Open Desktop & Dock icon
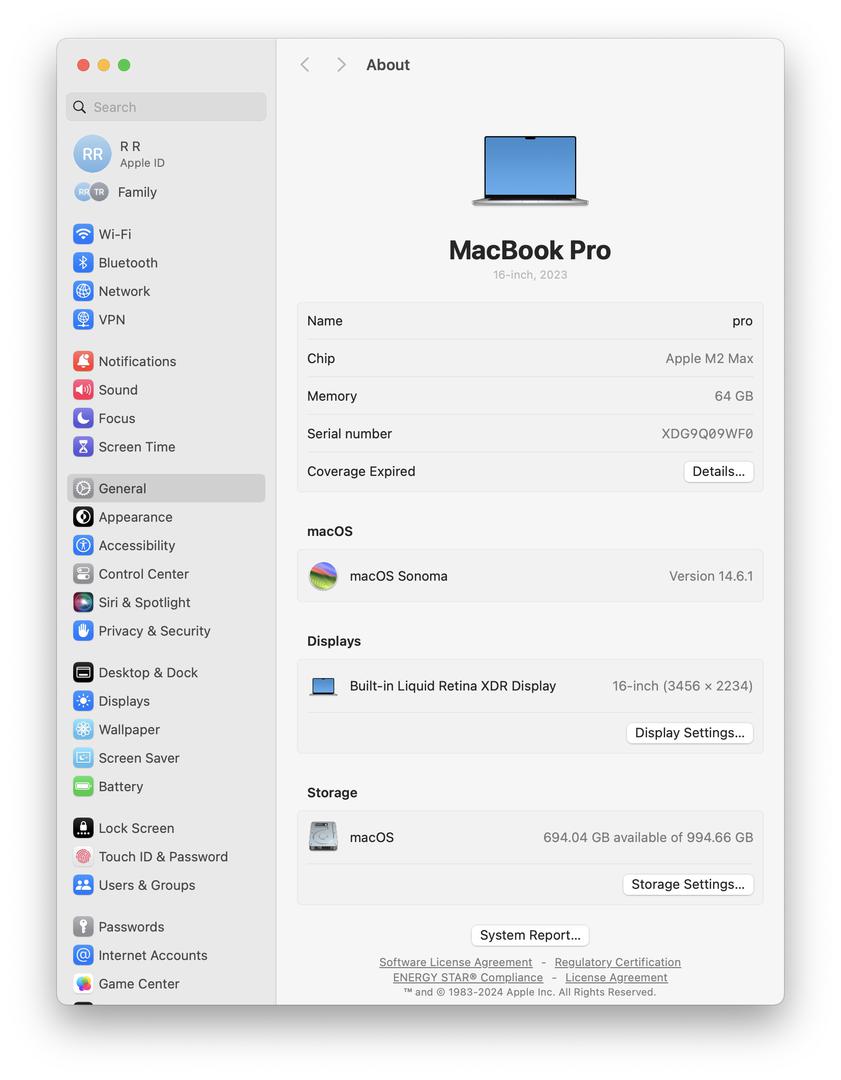The image size is (841, 1080). coord(83,672)
